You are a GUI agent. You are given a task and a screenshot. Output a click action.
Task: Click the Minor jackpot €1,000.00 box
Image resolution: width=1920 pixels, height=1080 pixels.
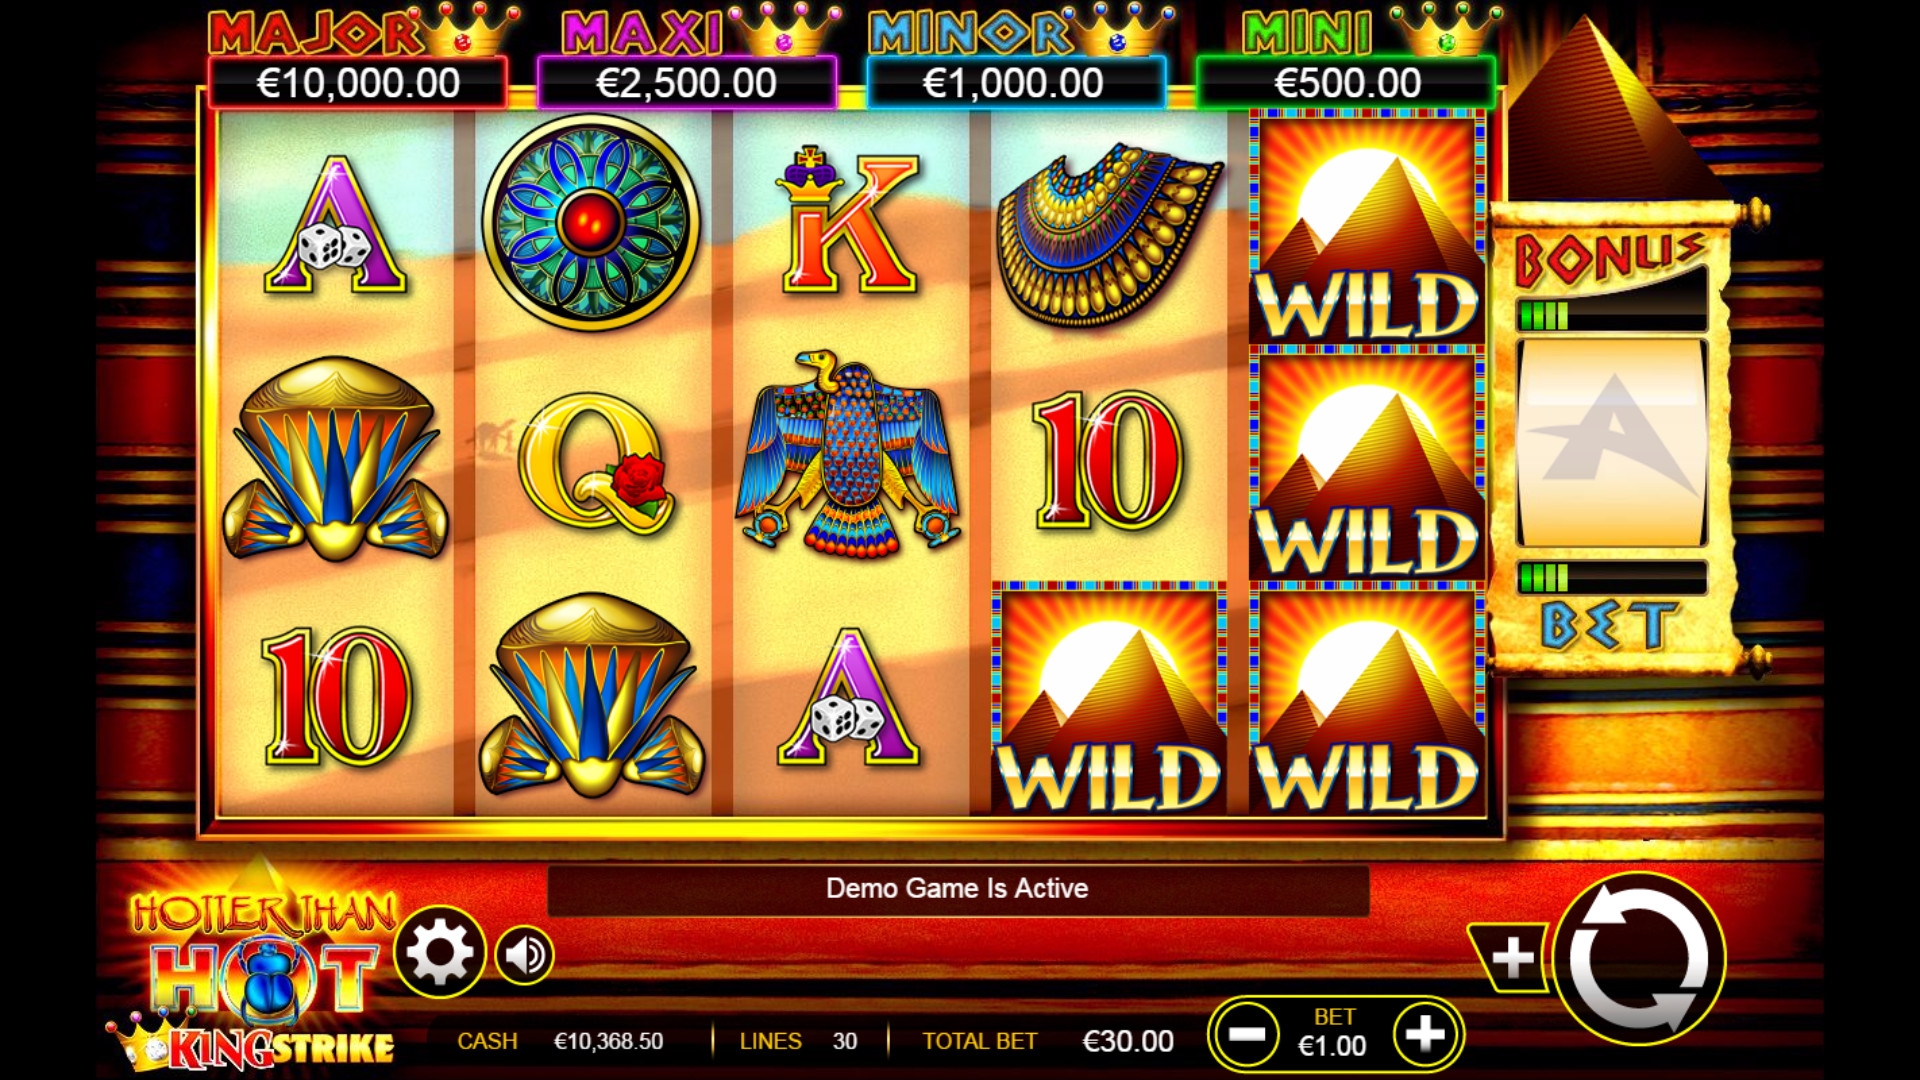(x=1014, y=83)
